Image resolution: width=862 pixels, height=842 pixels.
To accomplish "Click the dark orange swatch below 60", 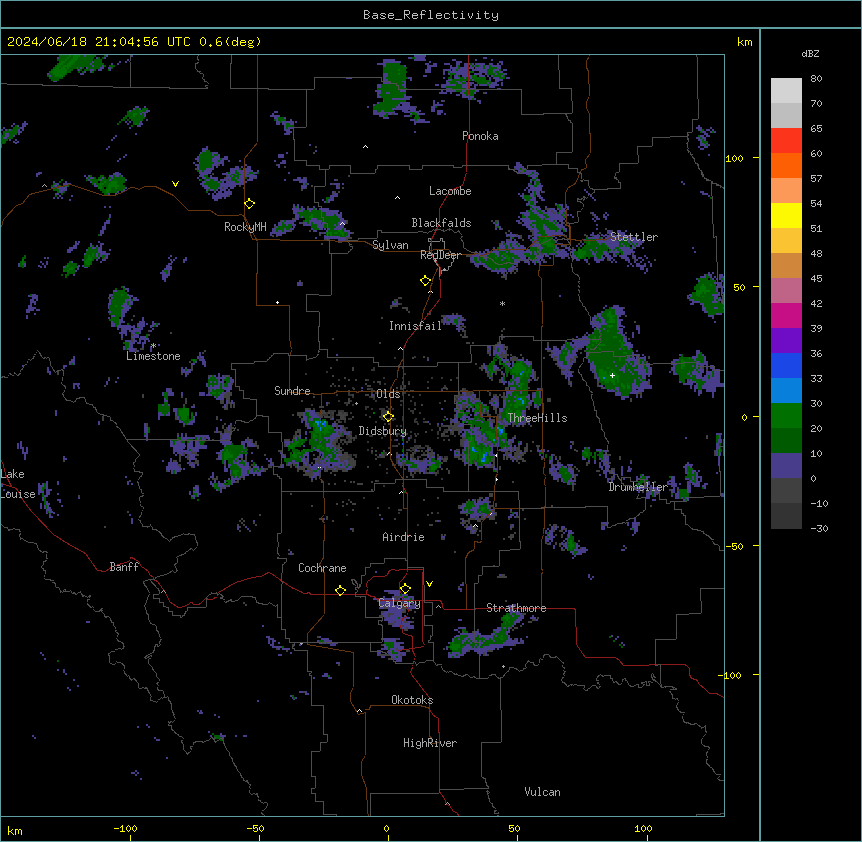I will 786,165.
